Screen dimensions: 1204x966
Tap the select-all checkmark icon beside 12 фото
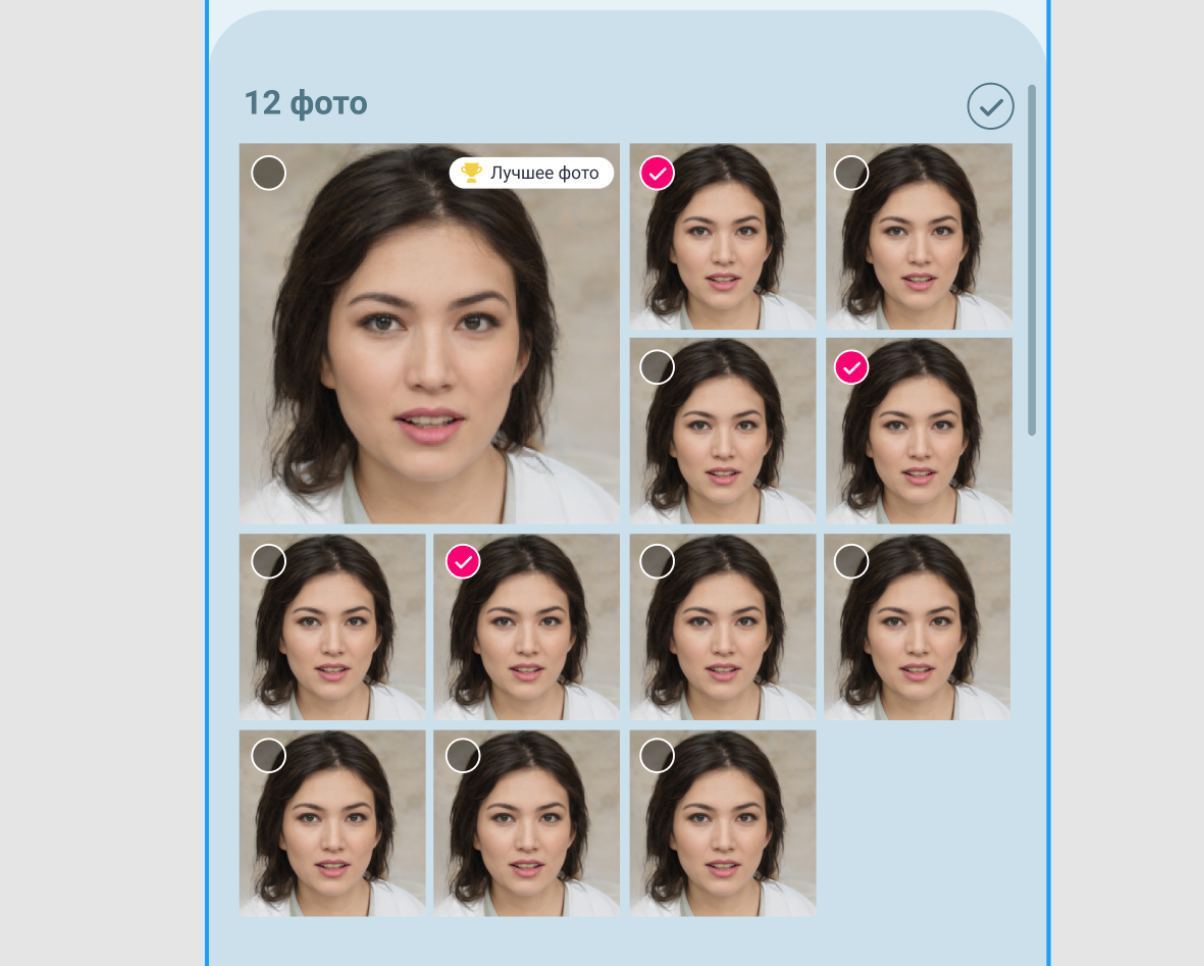990,106
